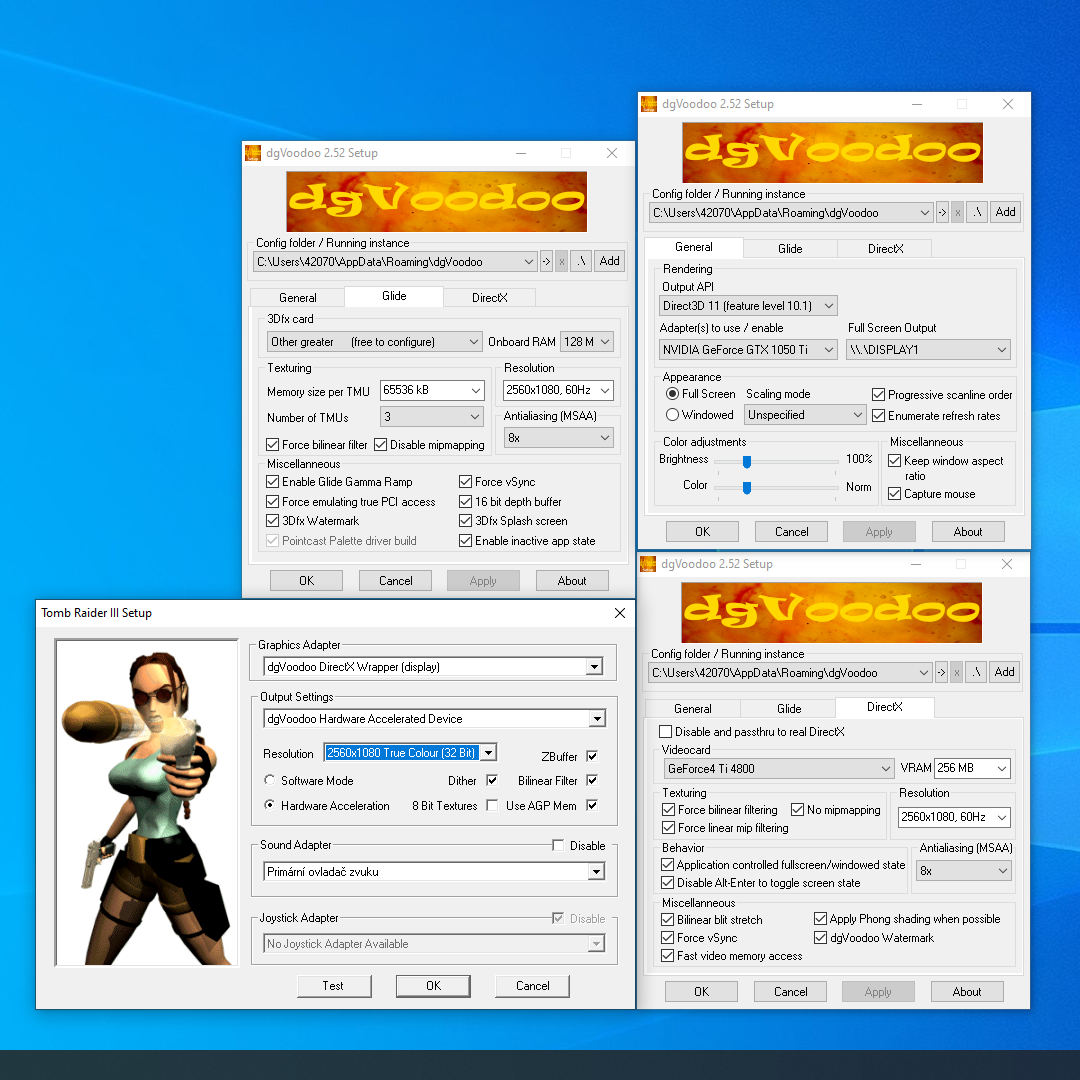1080x1080 pixels.
Task: Enable 8 Bit Textures checkbox
Action: click(x=492, y=805)
